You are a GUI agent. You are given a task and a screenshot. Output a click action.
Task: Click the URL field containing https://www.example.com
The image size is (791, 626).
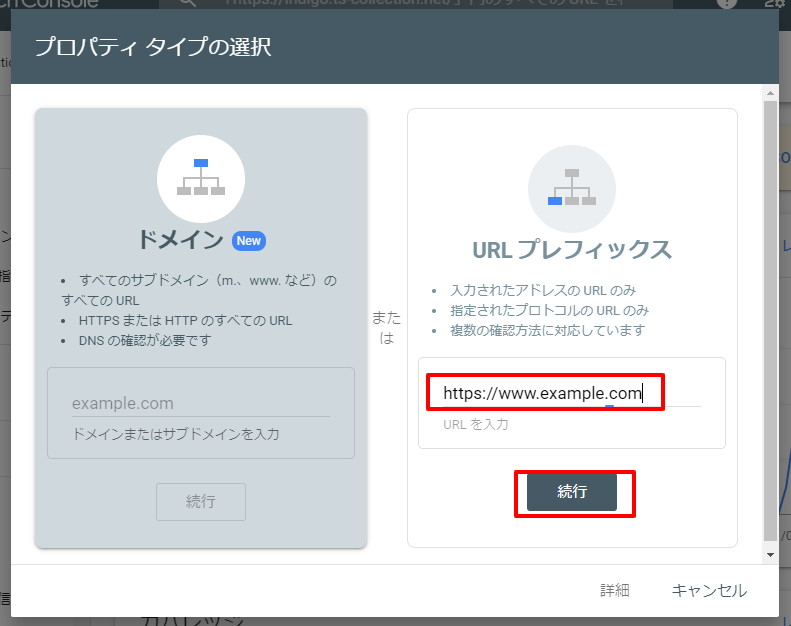click(545, 394)
